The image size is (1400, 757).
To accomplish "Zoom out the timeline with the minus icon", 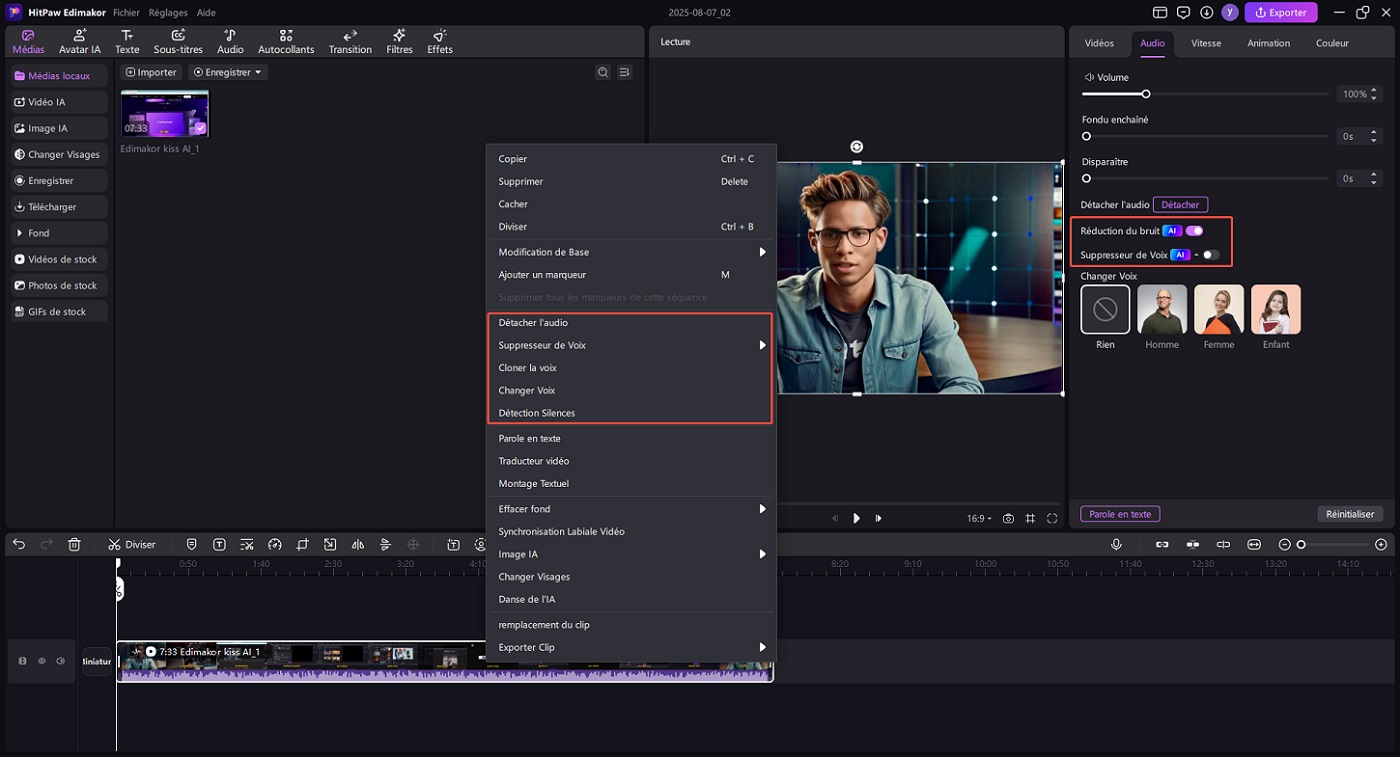I will [1285, 545].
